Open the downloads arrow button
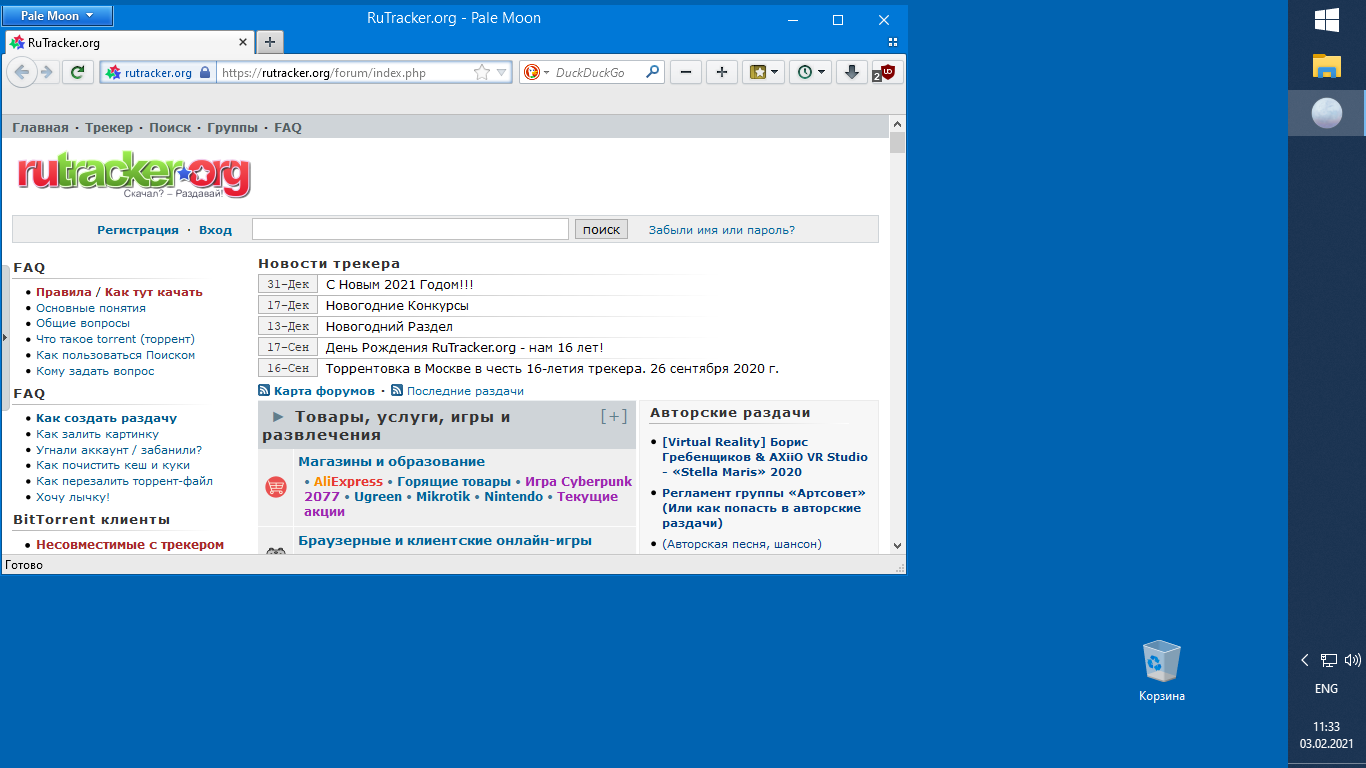The image size is (1366, 768). point(852,72)
